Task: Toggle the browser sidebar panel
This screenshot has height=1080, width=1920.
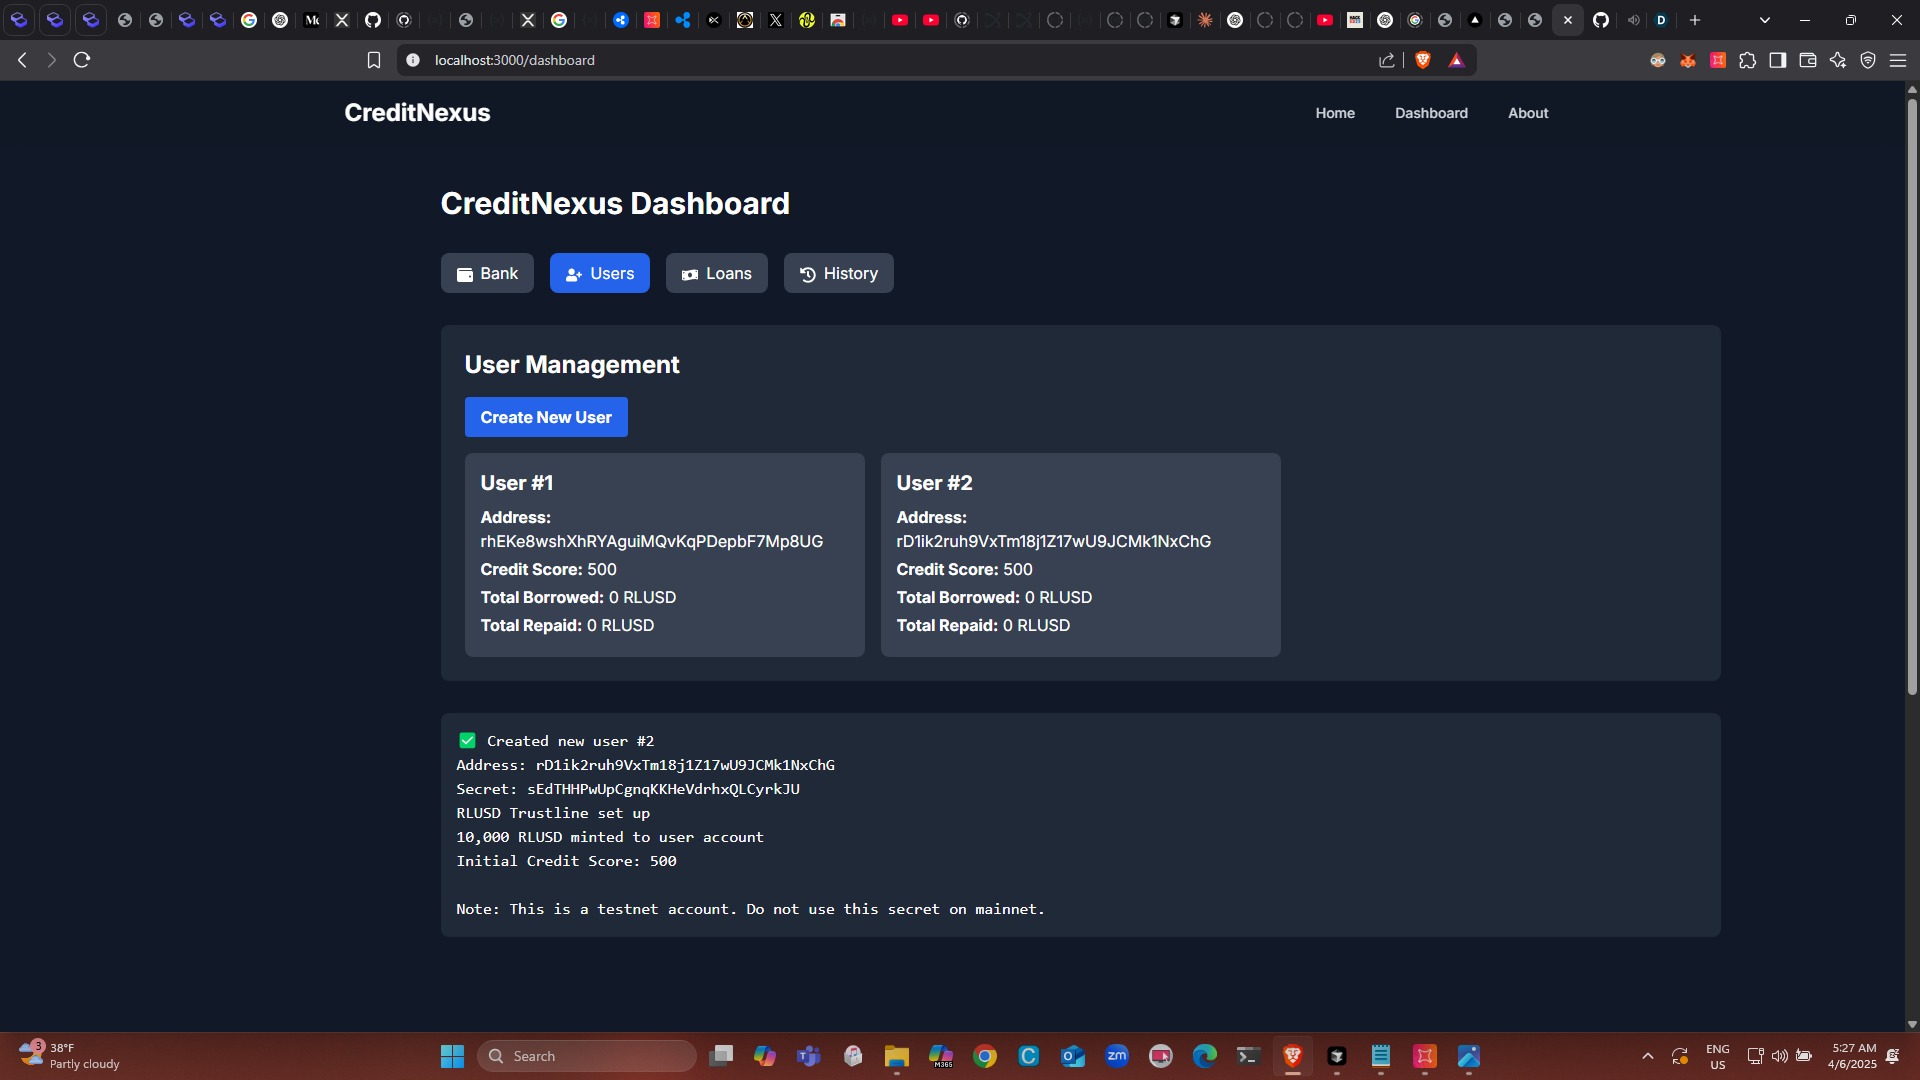Action: [x=1777, y=60]
